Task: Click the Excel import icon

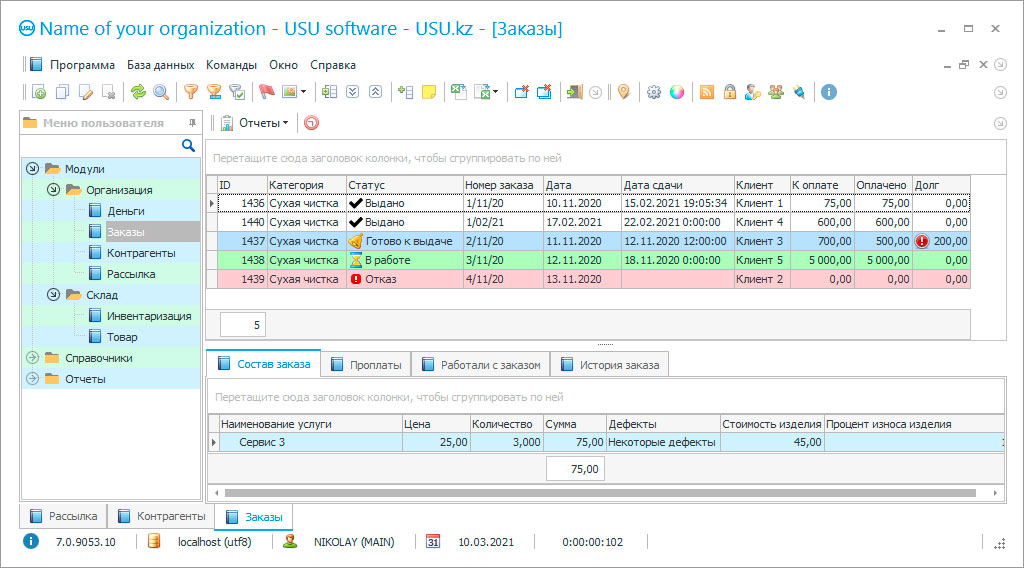Action: click(x=458, y=92)
